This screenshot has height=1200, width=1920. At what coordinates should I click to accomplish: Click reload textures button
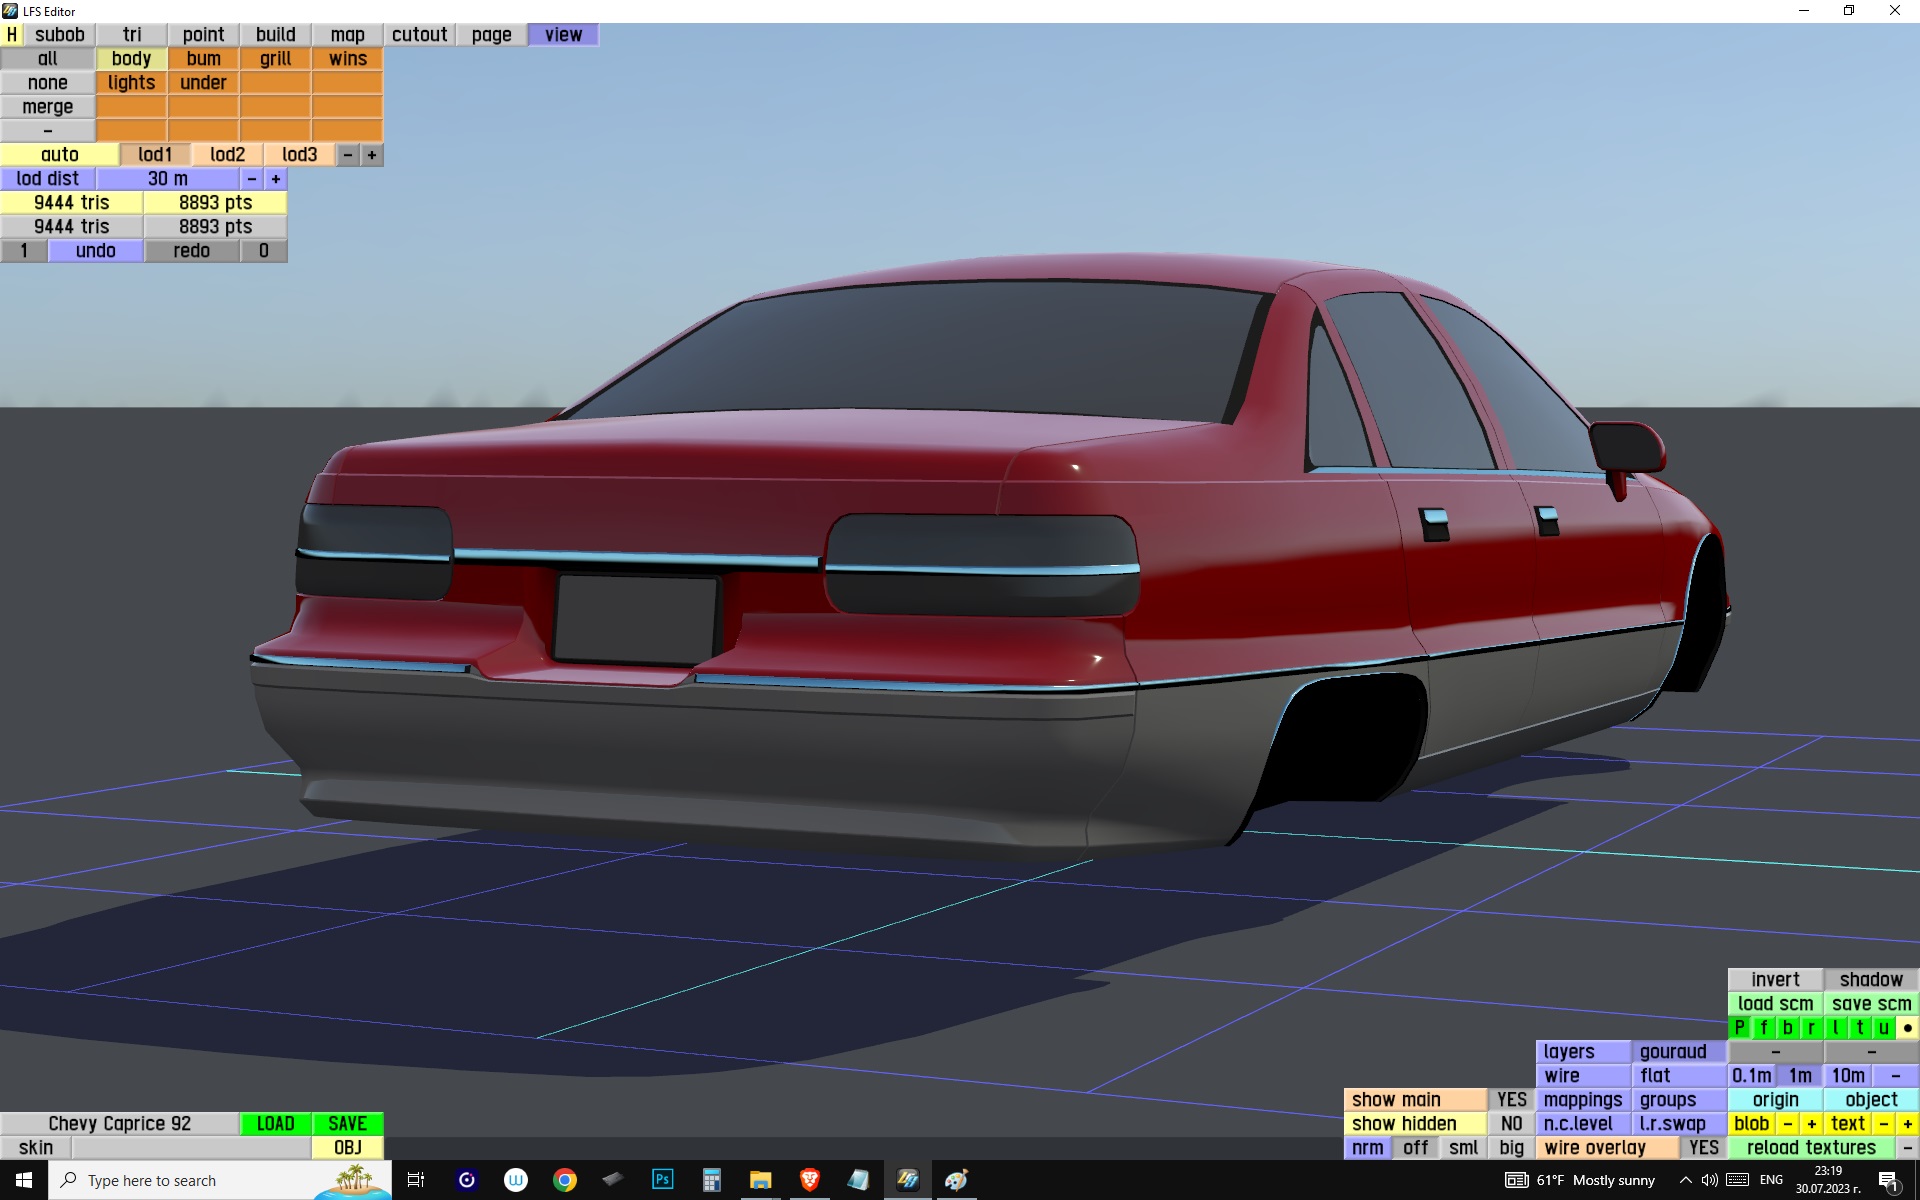click(1810, 1148)
